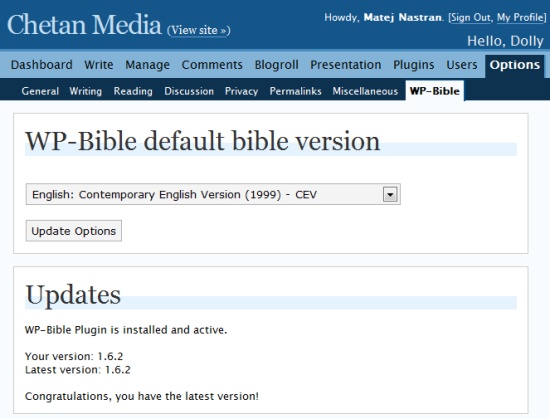Click the Update Options button
The image size is (550, 419).
74,231
